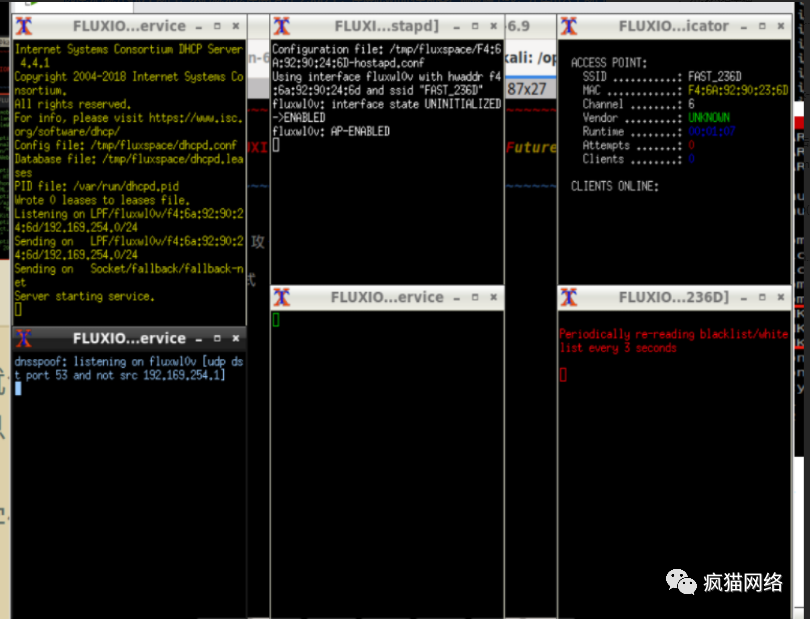Image resolution: width=810 pixels, height=619 pixels.
Task: Maximize the FLUXIO...icator access point window
Action: click(x=762, y=26)
